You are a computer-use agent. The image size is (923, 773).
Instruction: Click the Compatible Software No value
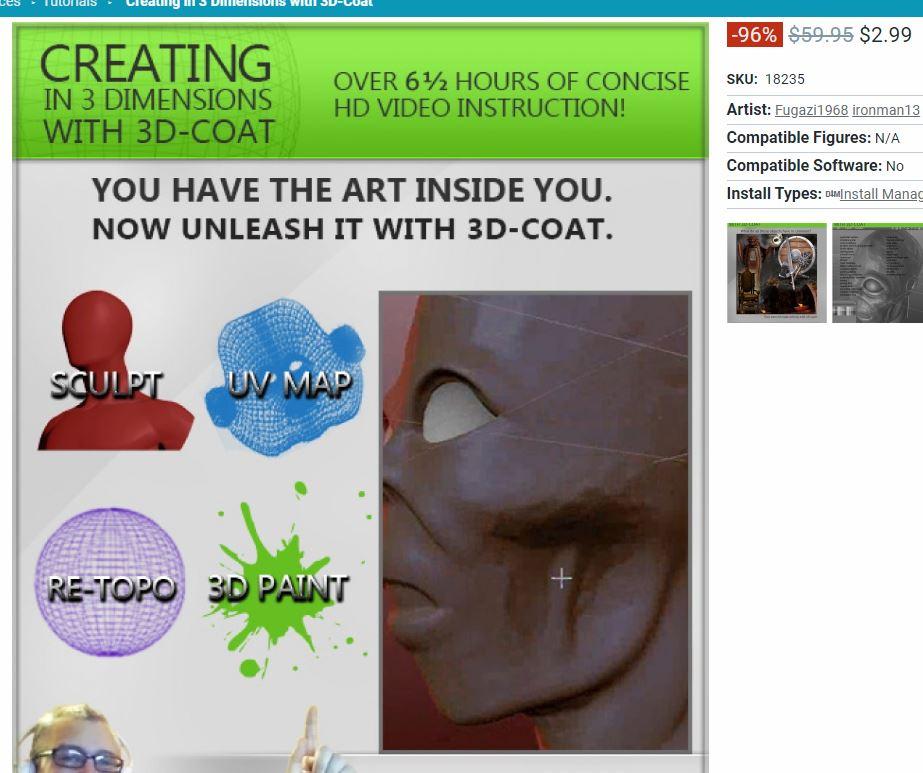[894, 166]
